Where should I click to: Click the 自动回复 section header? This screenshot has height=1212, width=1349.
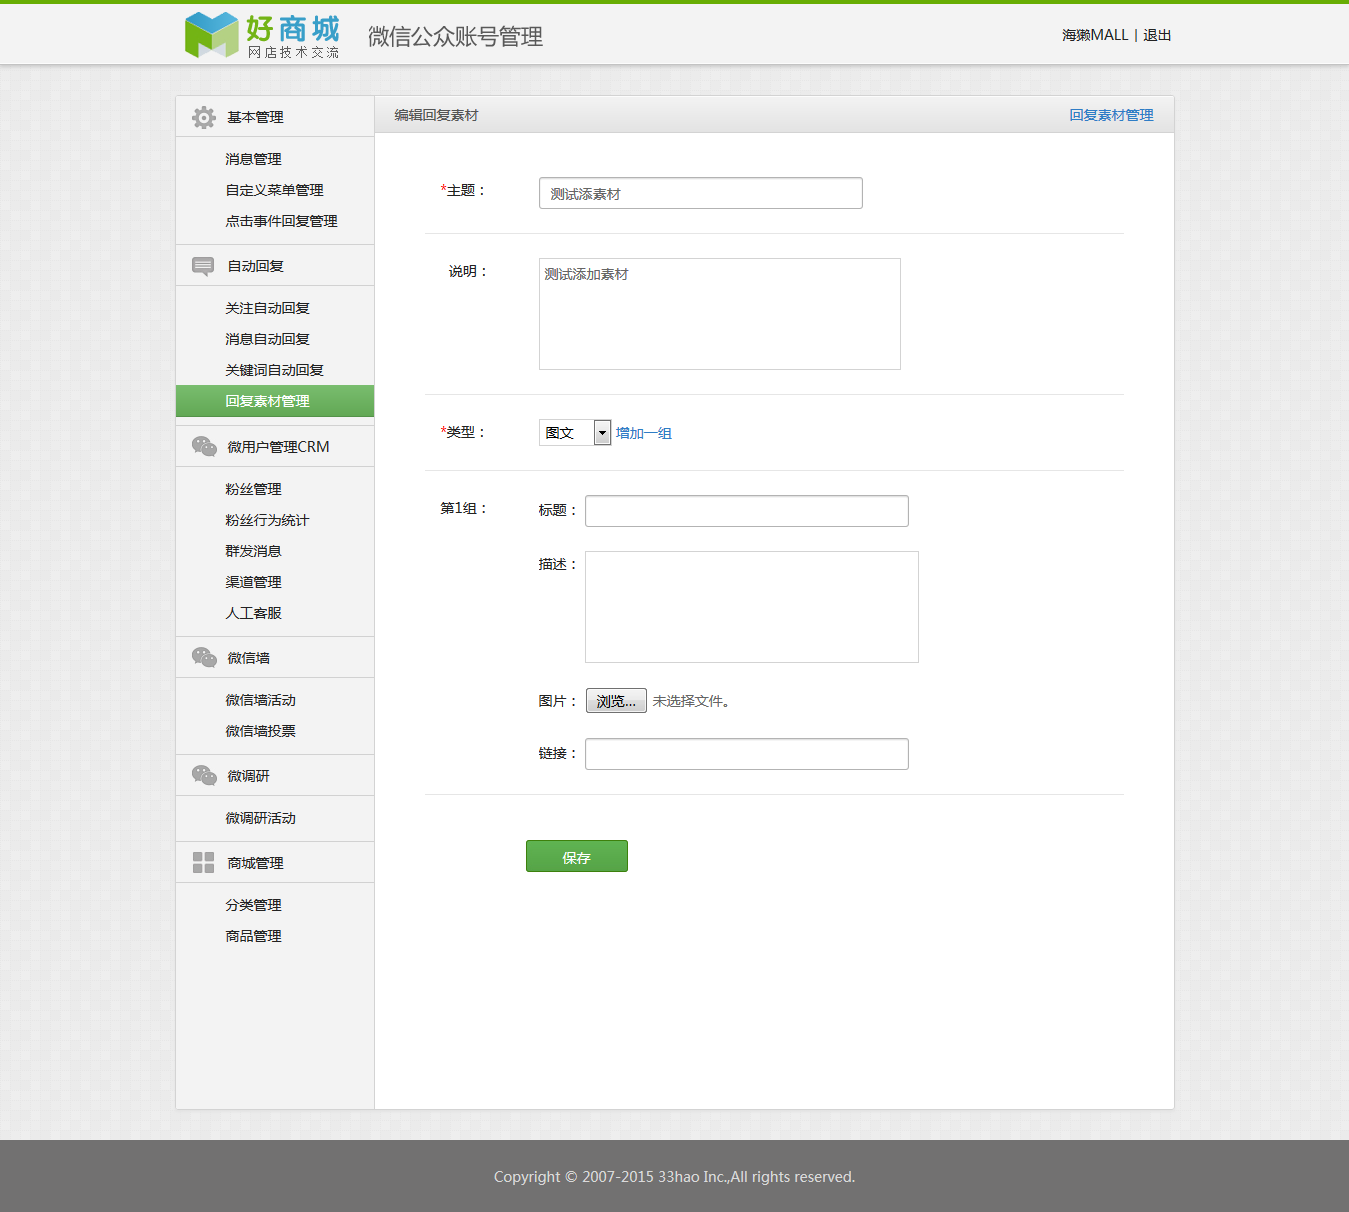275,266
